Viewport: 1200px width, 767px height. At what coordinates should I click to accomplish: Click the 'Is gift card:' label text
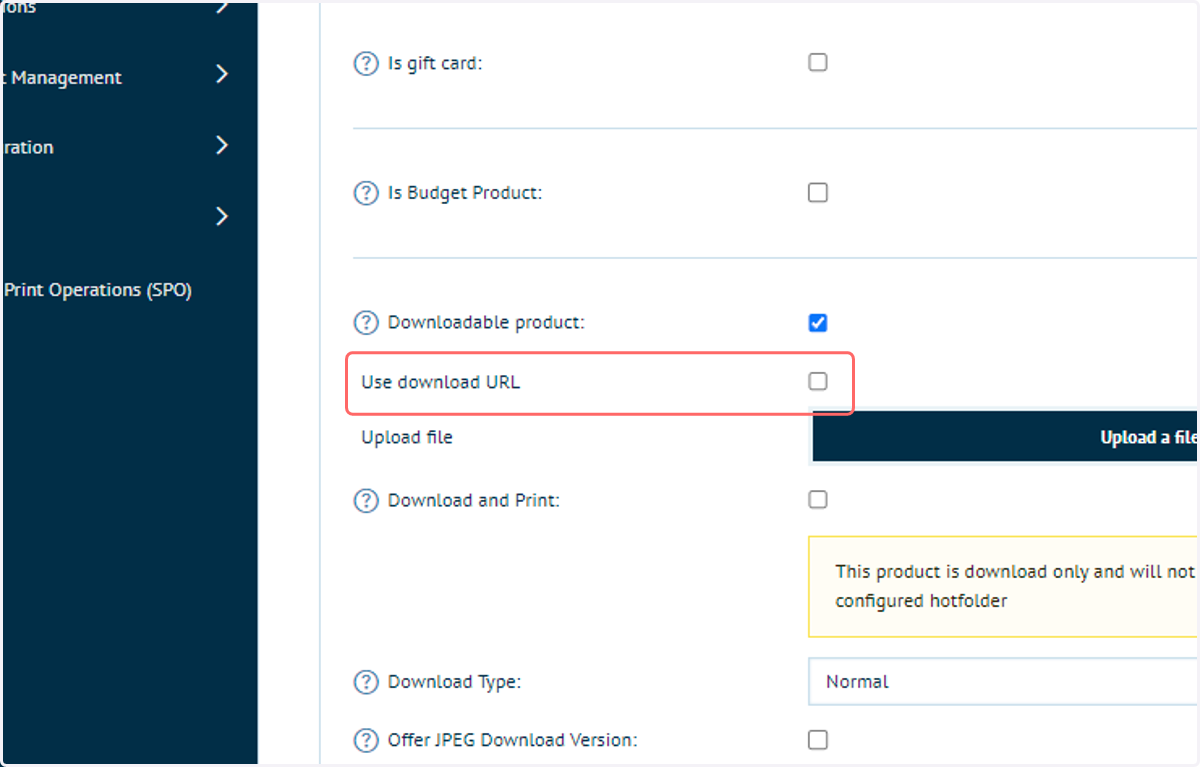[x=435, y=63]
